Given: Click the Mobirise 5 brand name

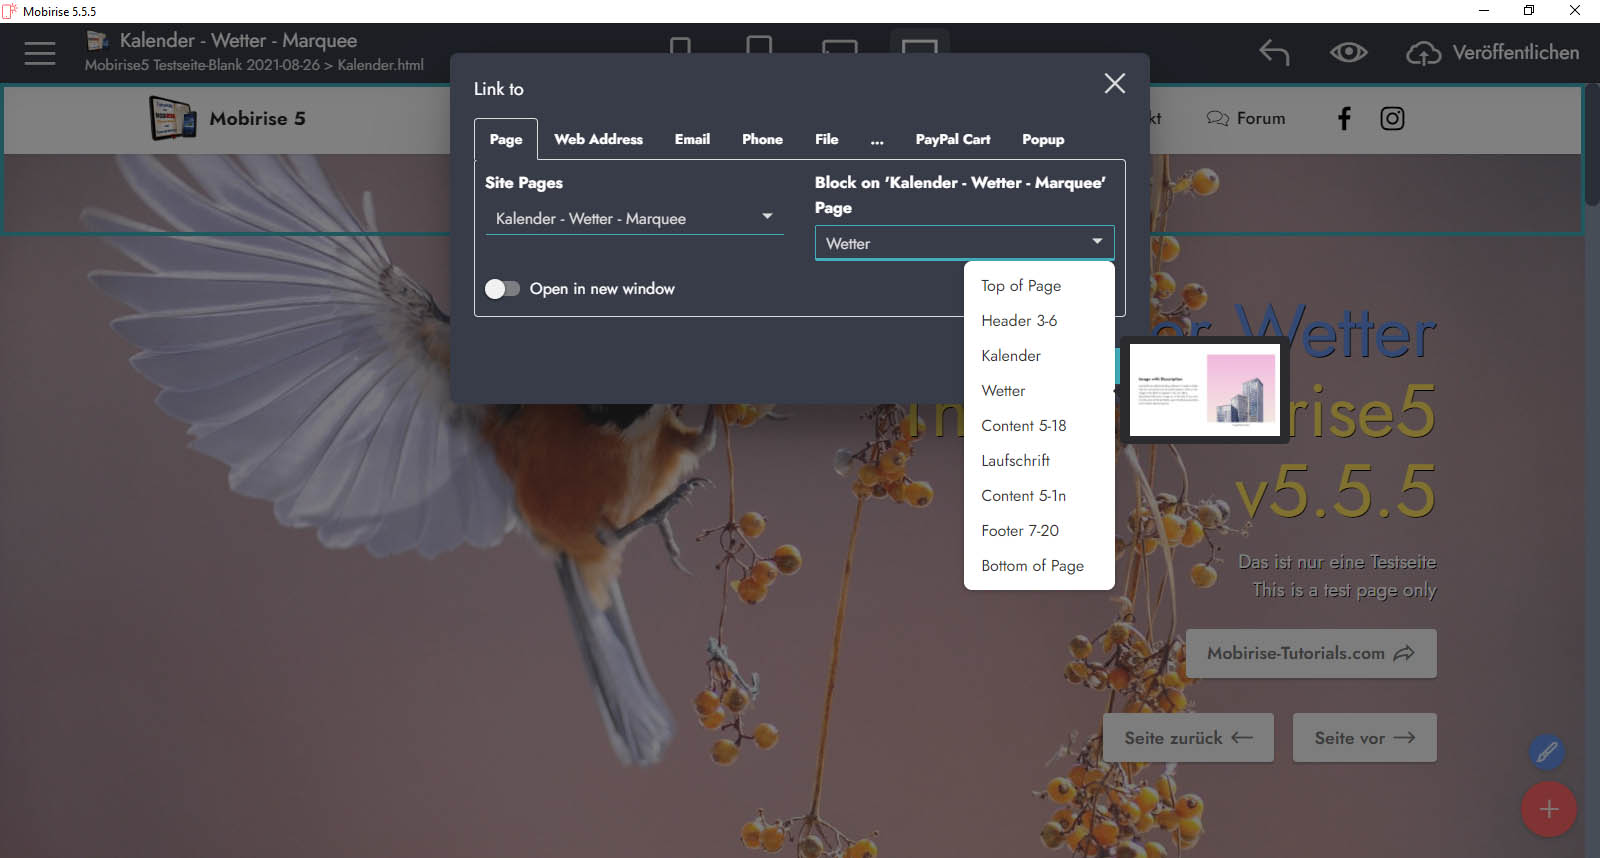Looking at the screenshot, I should 257,119.
